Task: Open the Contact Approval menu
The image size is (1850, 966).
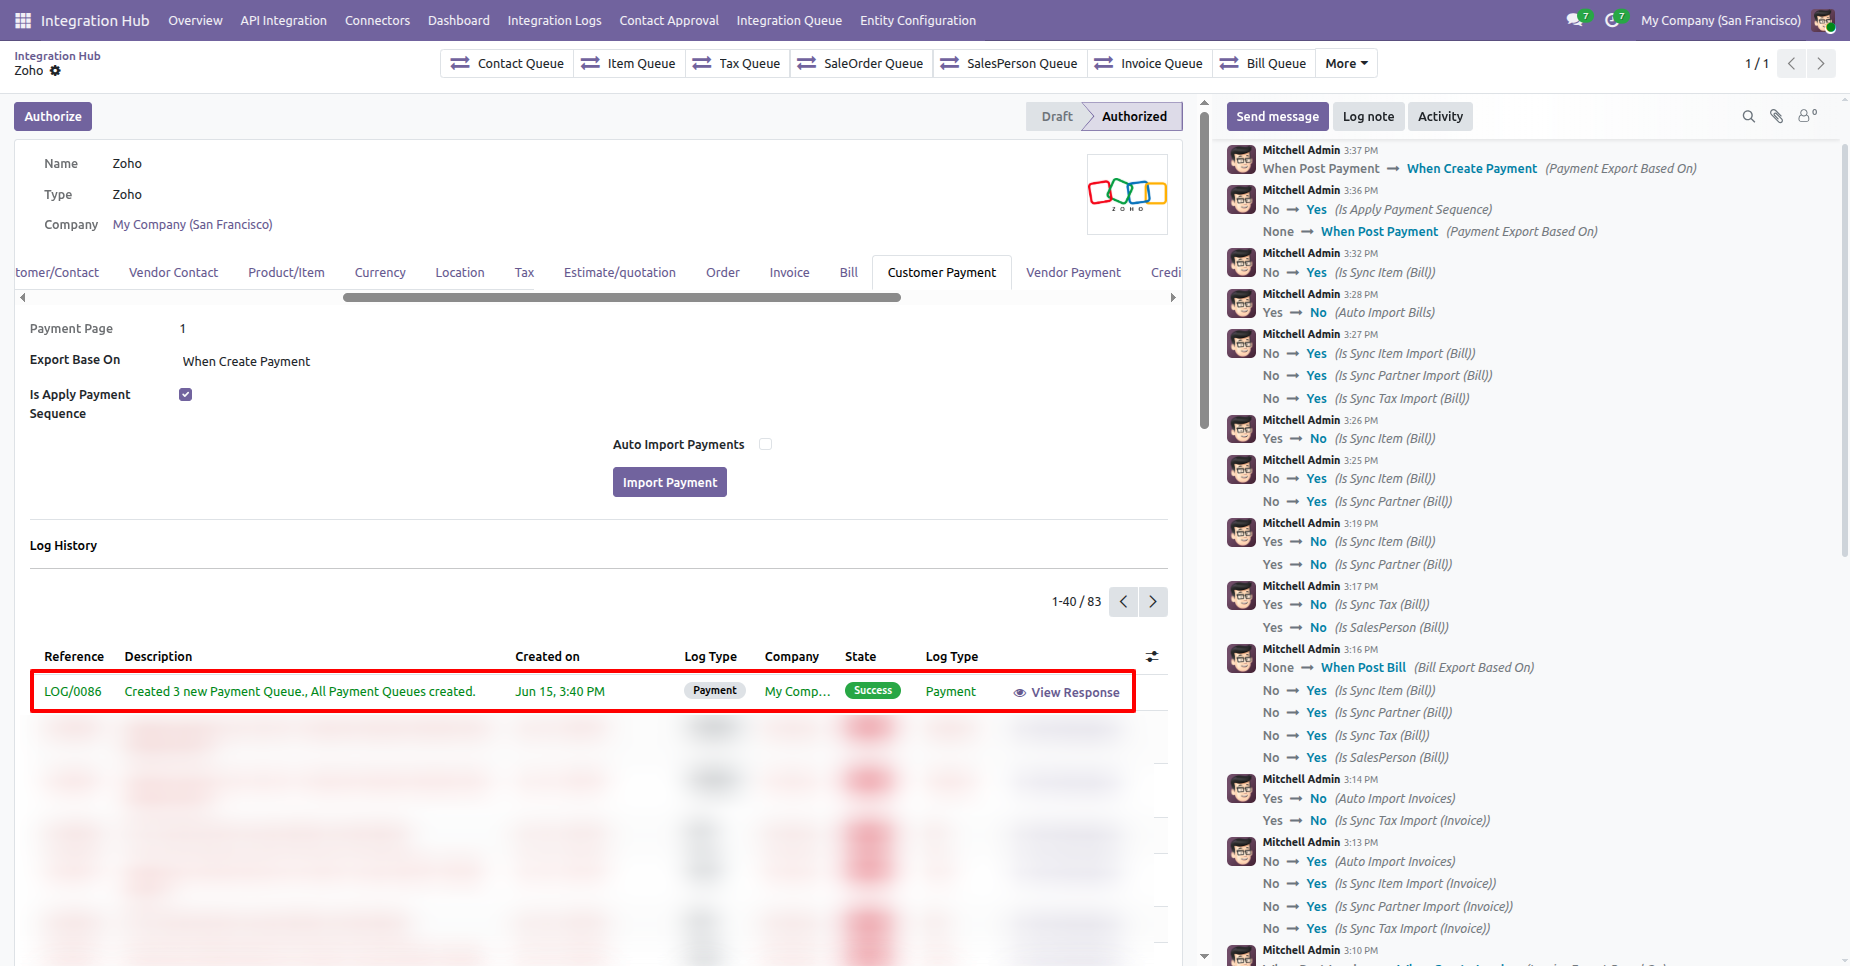Action: coord(669,20)
